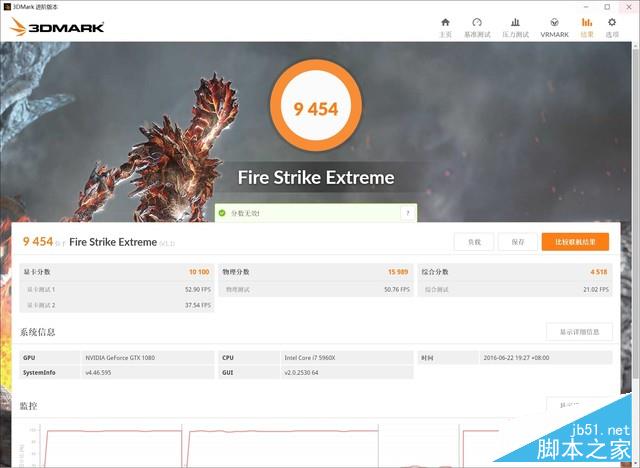Click the green check validity icon
The height and width of the screenshot is (468, 640).
coord(222,213)
